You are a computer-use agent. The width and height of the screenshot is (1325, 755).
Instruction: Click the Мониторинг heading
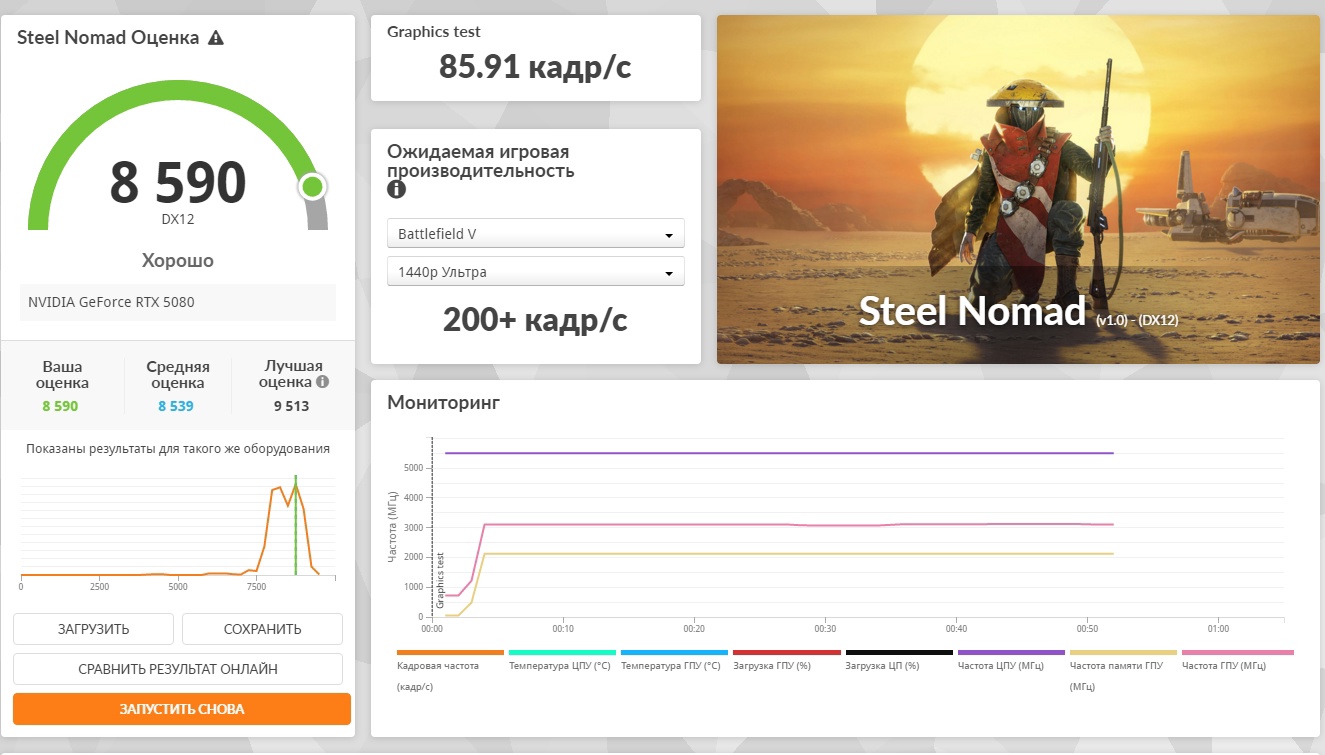pyautogui.click(x=443, y=403)
